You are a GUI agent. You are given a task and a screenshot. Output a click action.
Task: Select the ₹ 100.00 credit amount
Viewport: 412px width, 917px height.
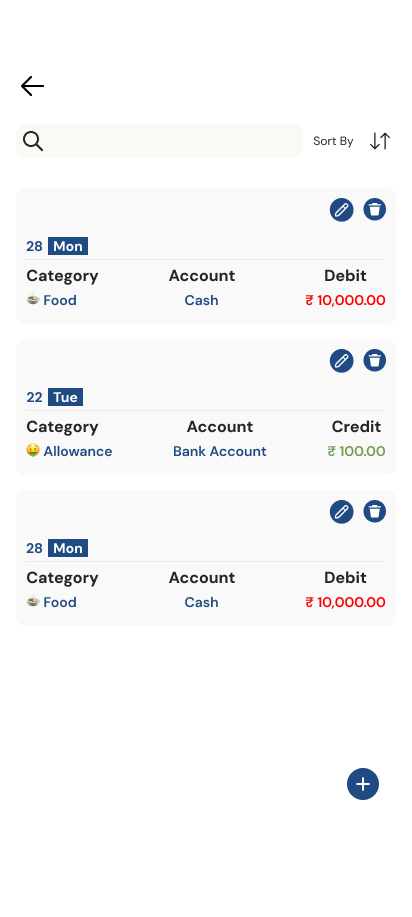(356, 451)
